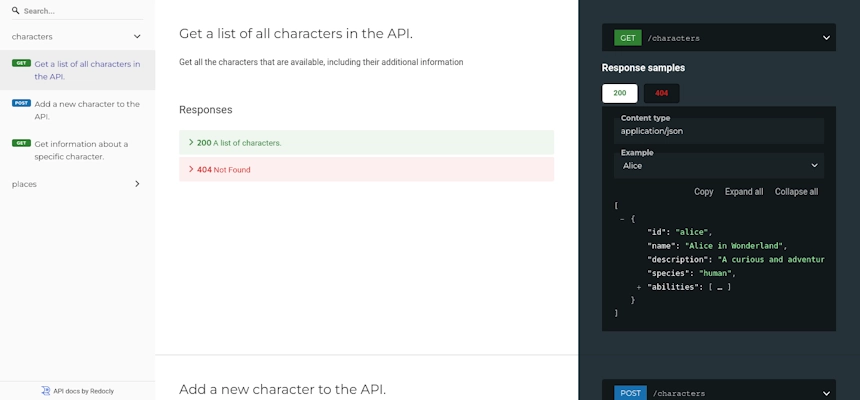Click the Responses section heading
860x400 pixels.
tap(206, 110)
